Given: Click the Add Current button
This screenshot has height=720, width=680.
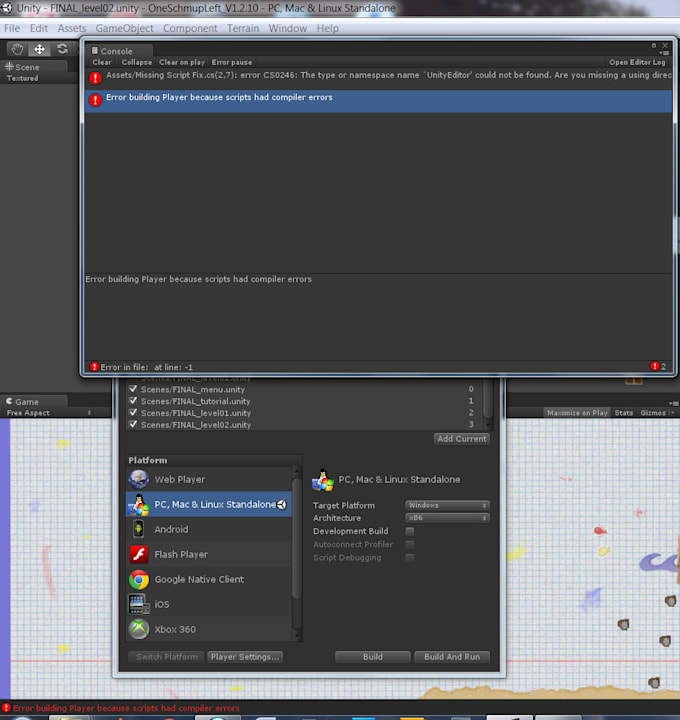Looking at the screenshot, I should coord(462,439).
